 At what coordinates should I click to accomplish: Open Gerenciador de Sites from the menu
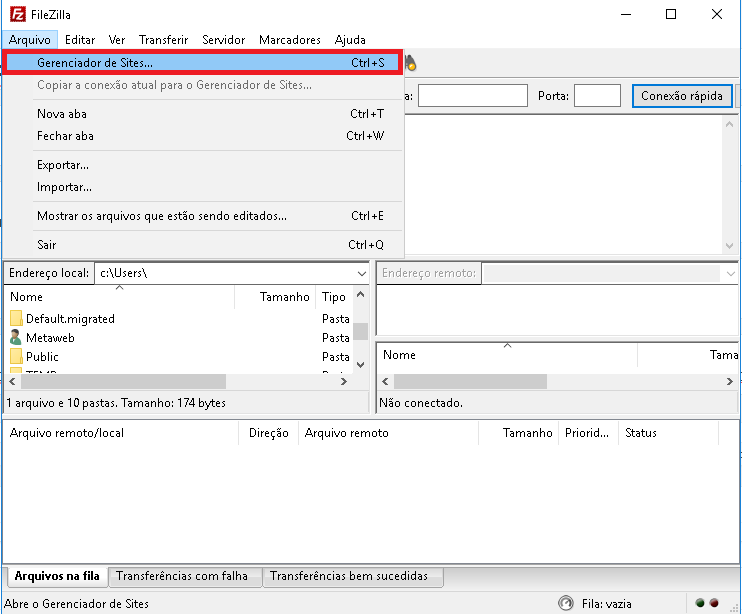[95, 63]
